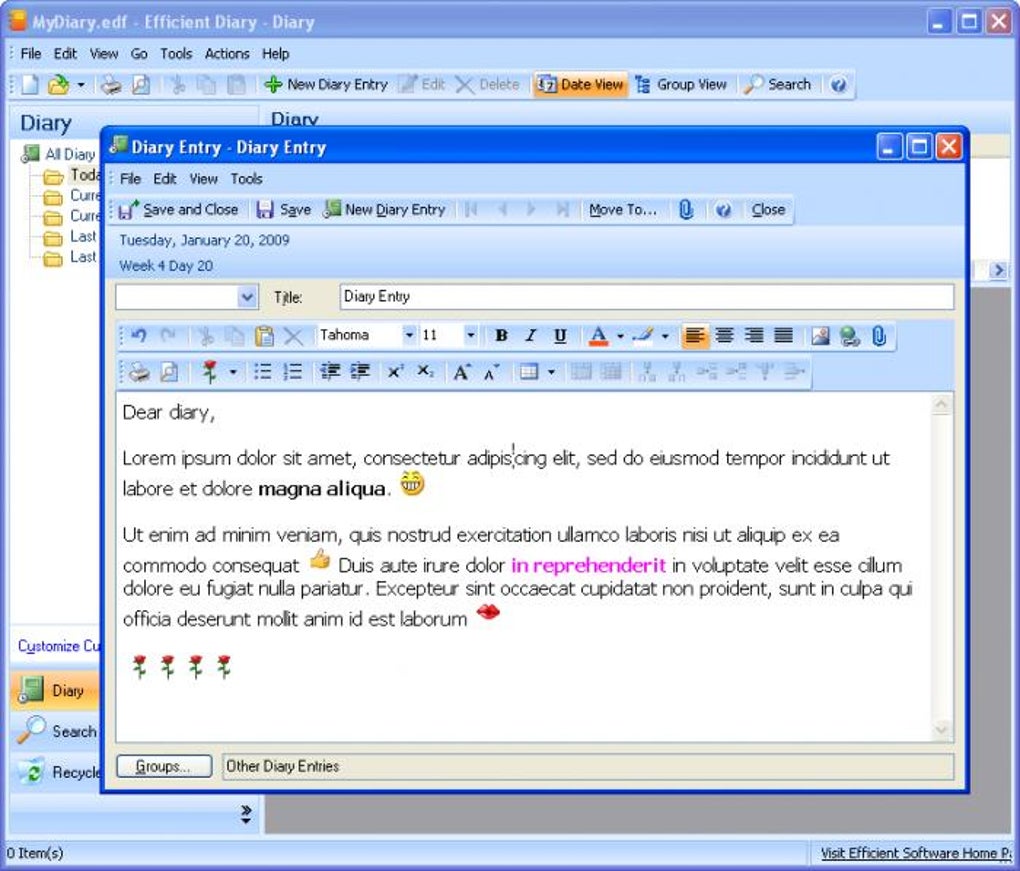Open table dropdown arrow
Image resolution: width=1020 pixels, height=871 pixels.
pos(552,373)
